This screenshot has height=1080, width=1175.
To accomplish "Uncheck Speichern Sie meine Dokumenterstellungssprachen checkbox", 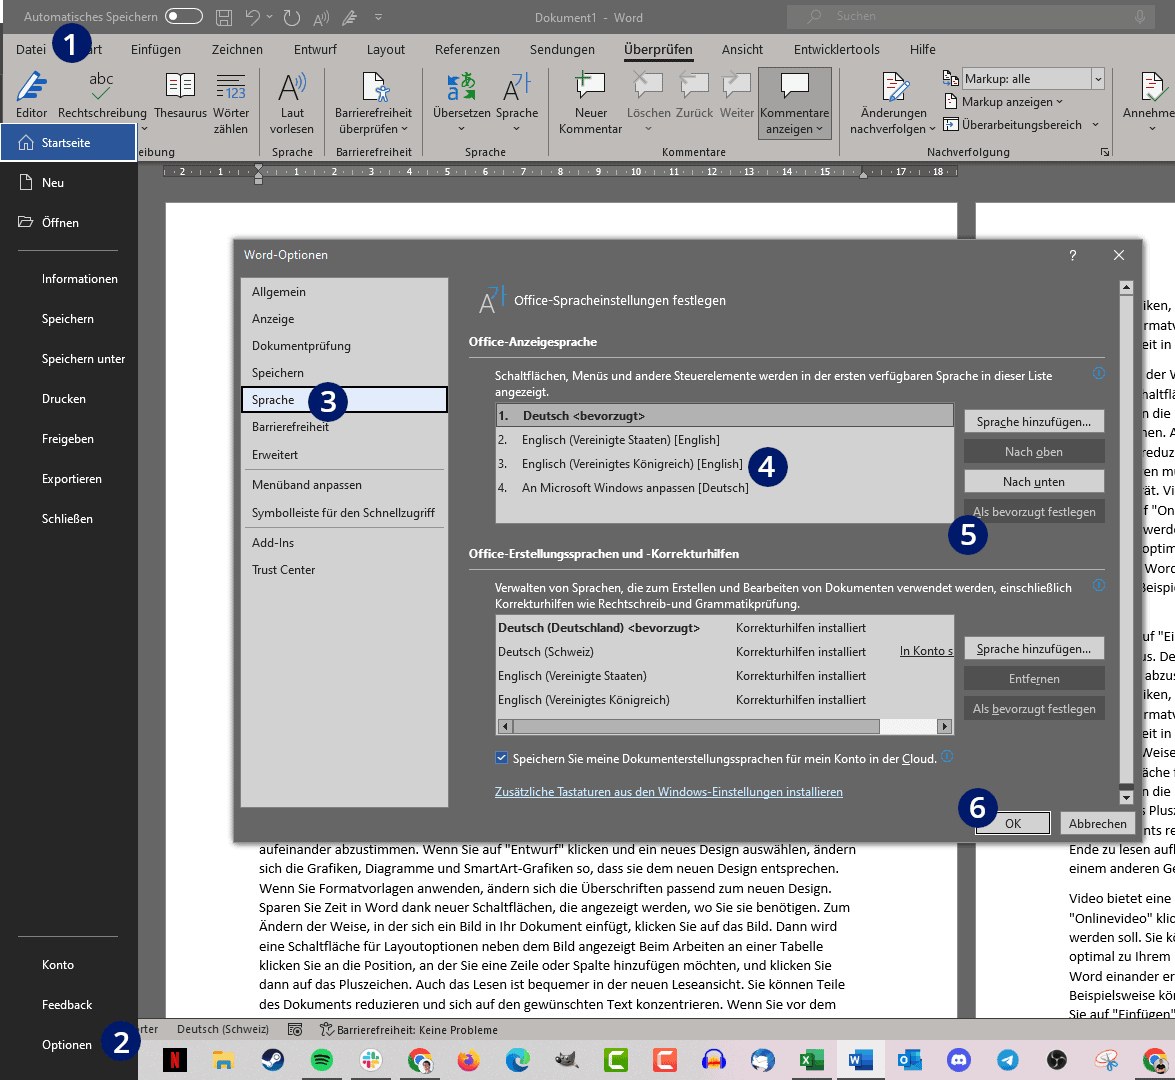I will click(x=501, y=758).
